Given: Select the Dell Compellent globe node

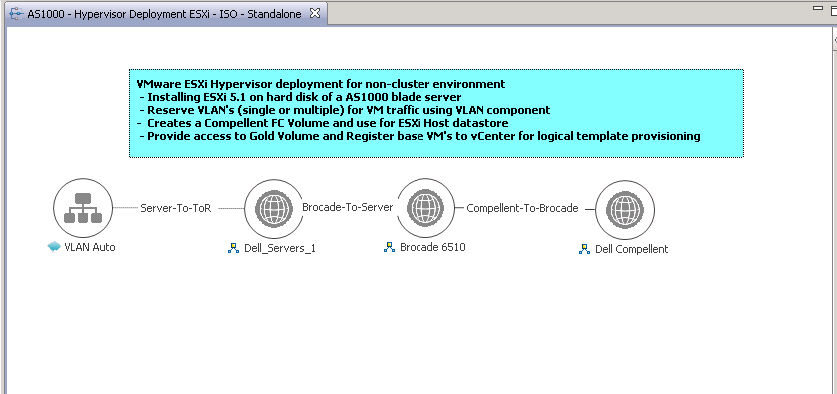Looking at the screenshot, I should click(625, 210).
